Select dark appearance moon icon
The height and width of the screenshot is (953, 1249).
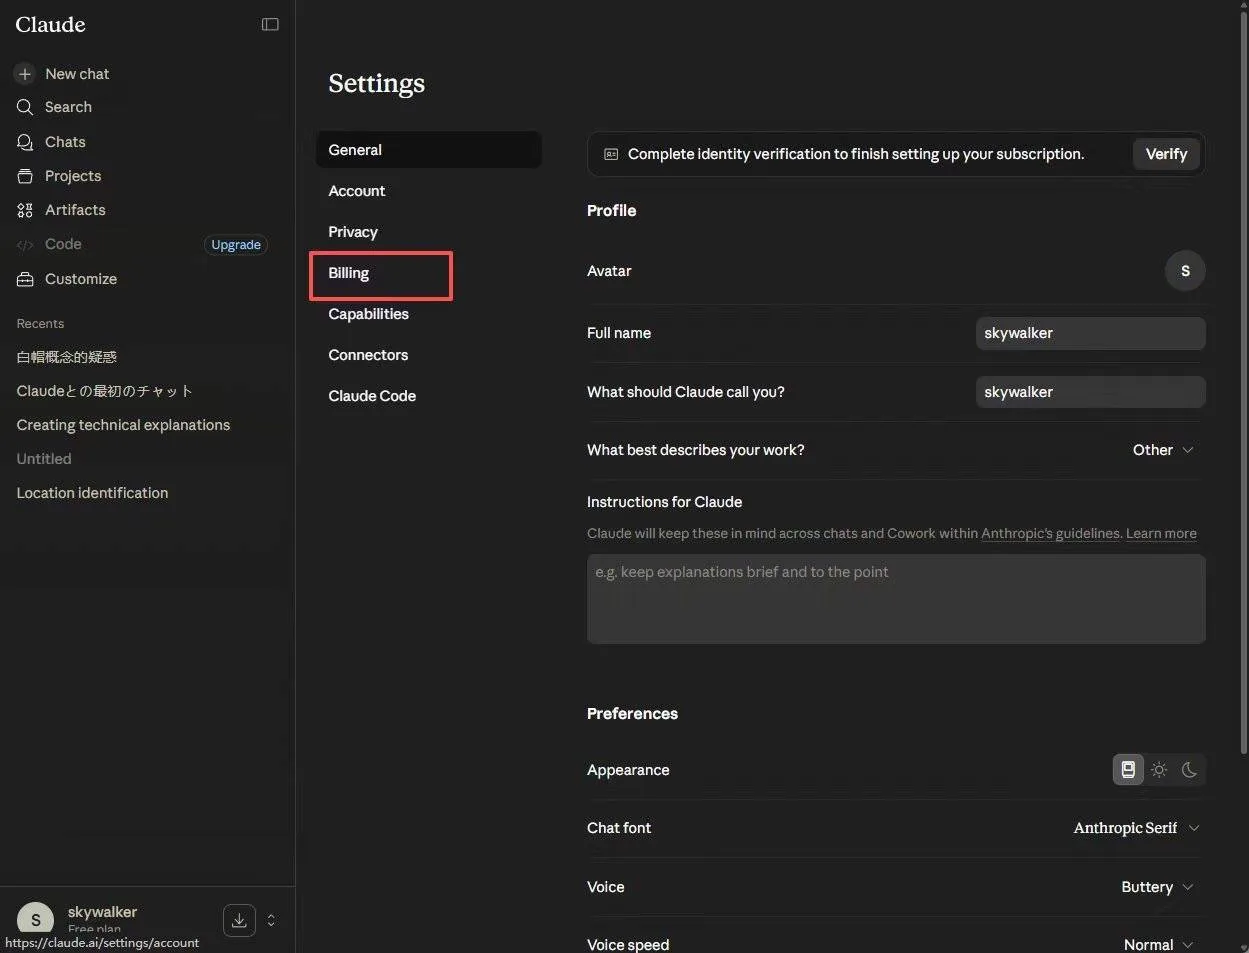point(1189,769)
